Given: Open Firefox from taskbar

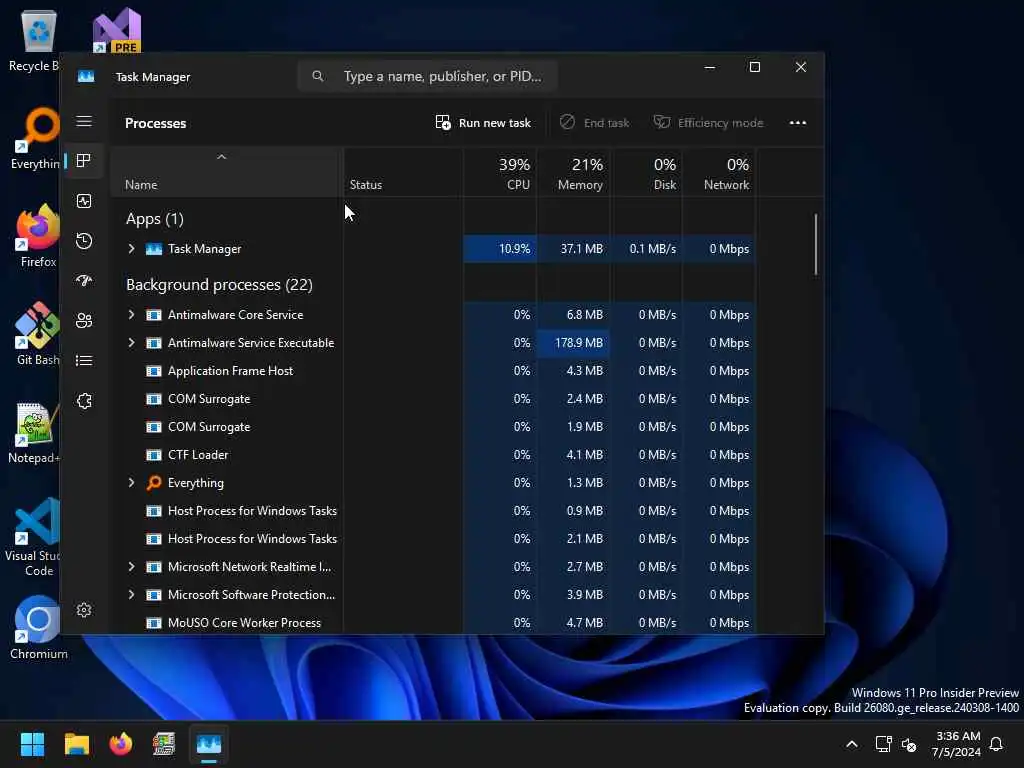Looking at the screenshot, I should [x=120, y=744].
